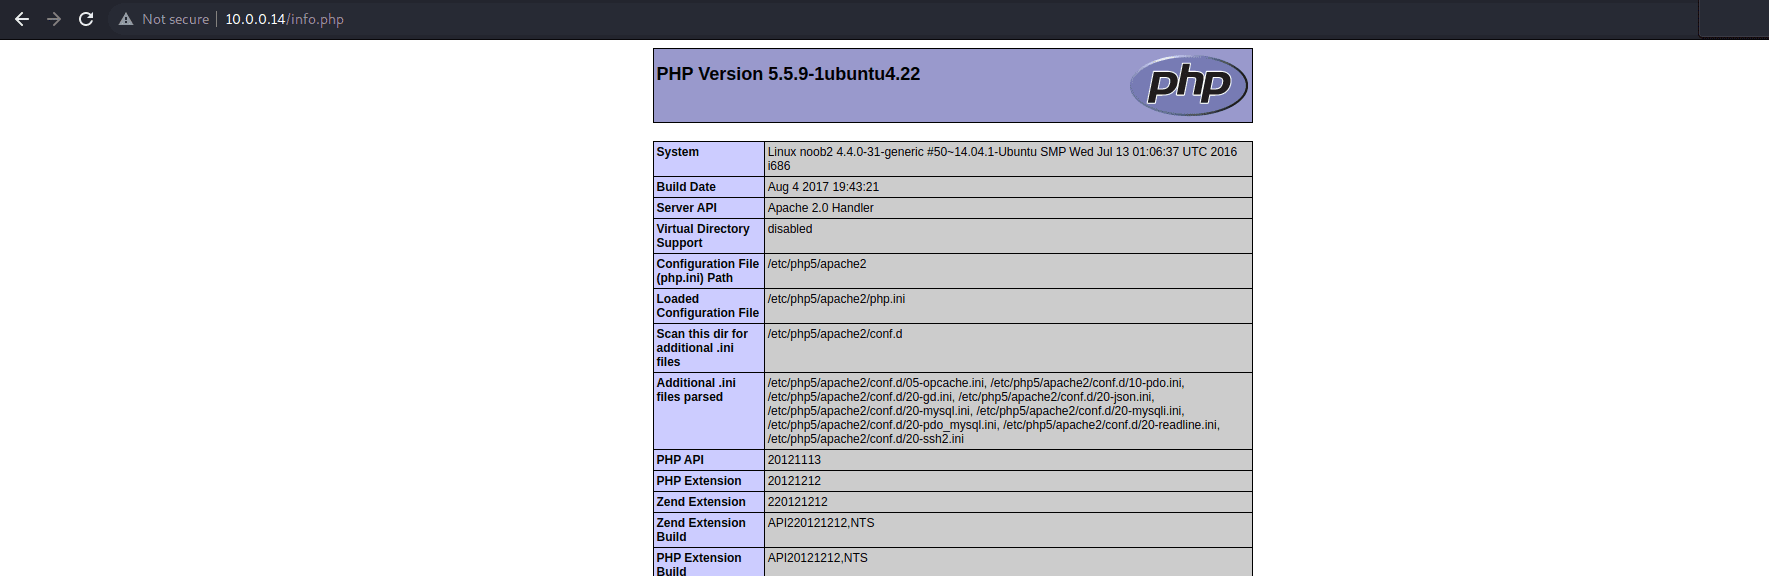Reload the info.php page

click(86, 19)
